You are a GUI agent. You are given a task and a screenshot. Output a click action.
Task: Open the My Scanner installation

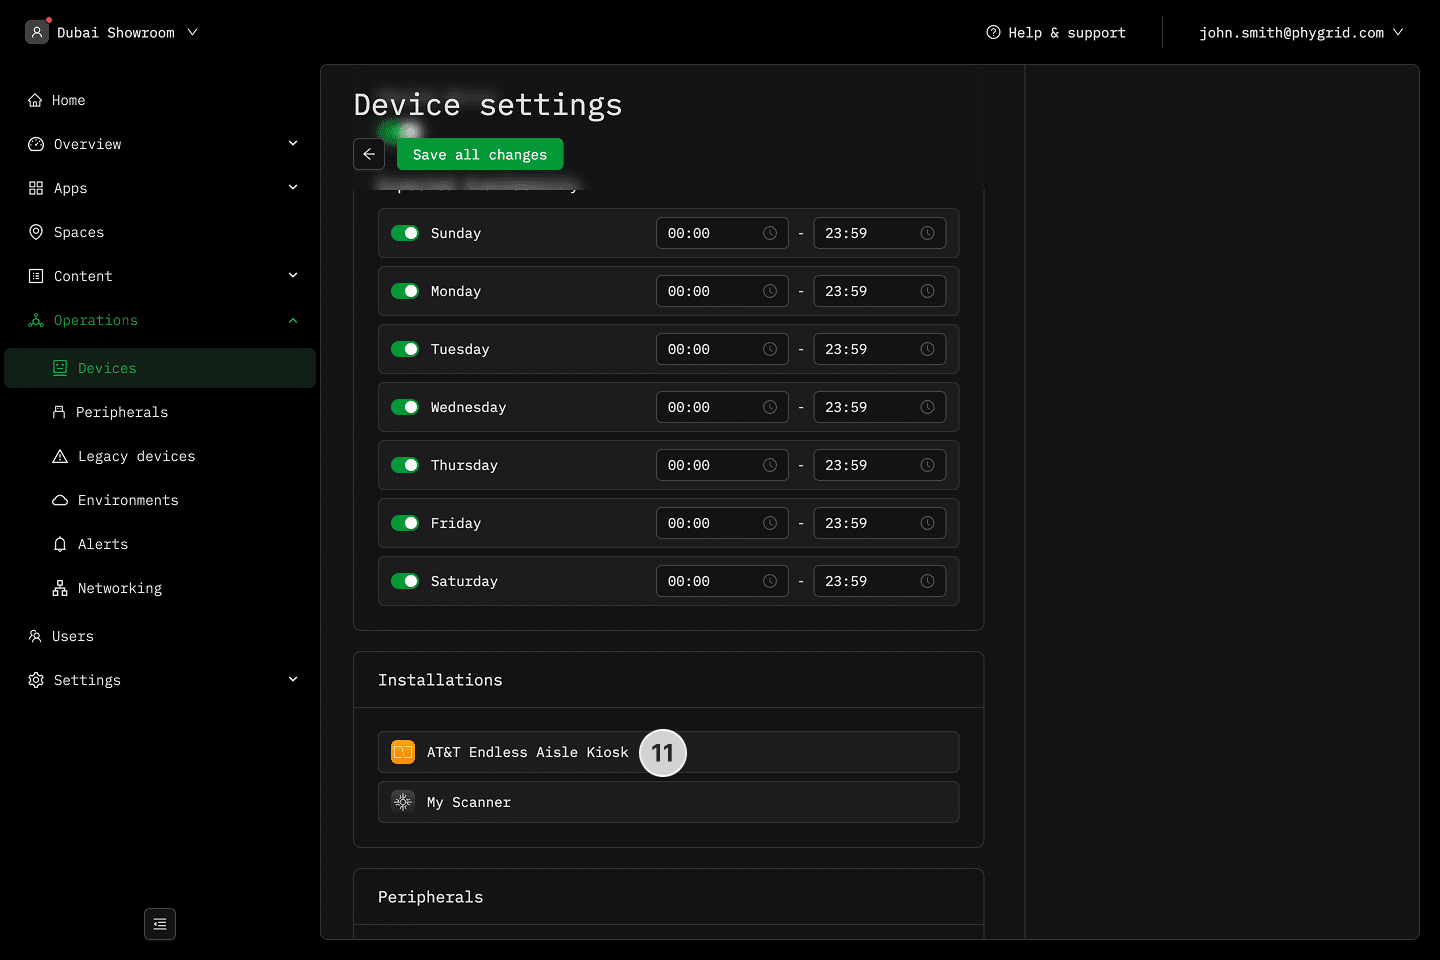coord(668,802)
